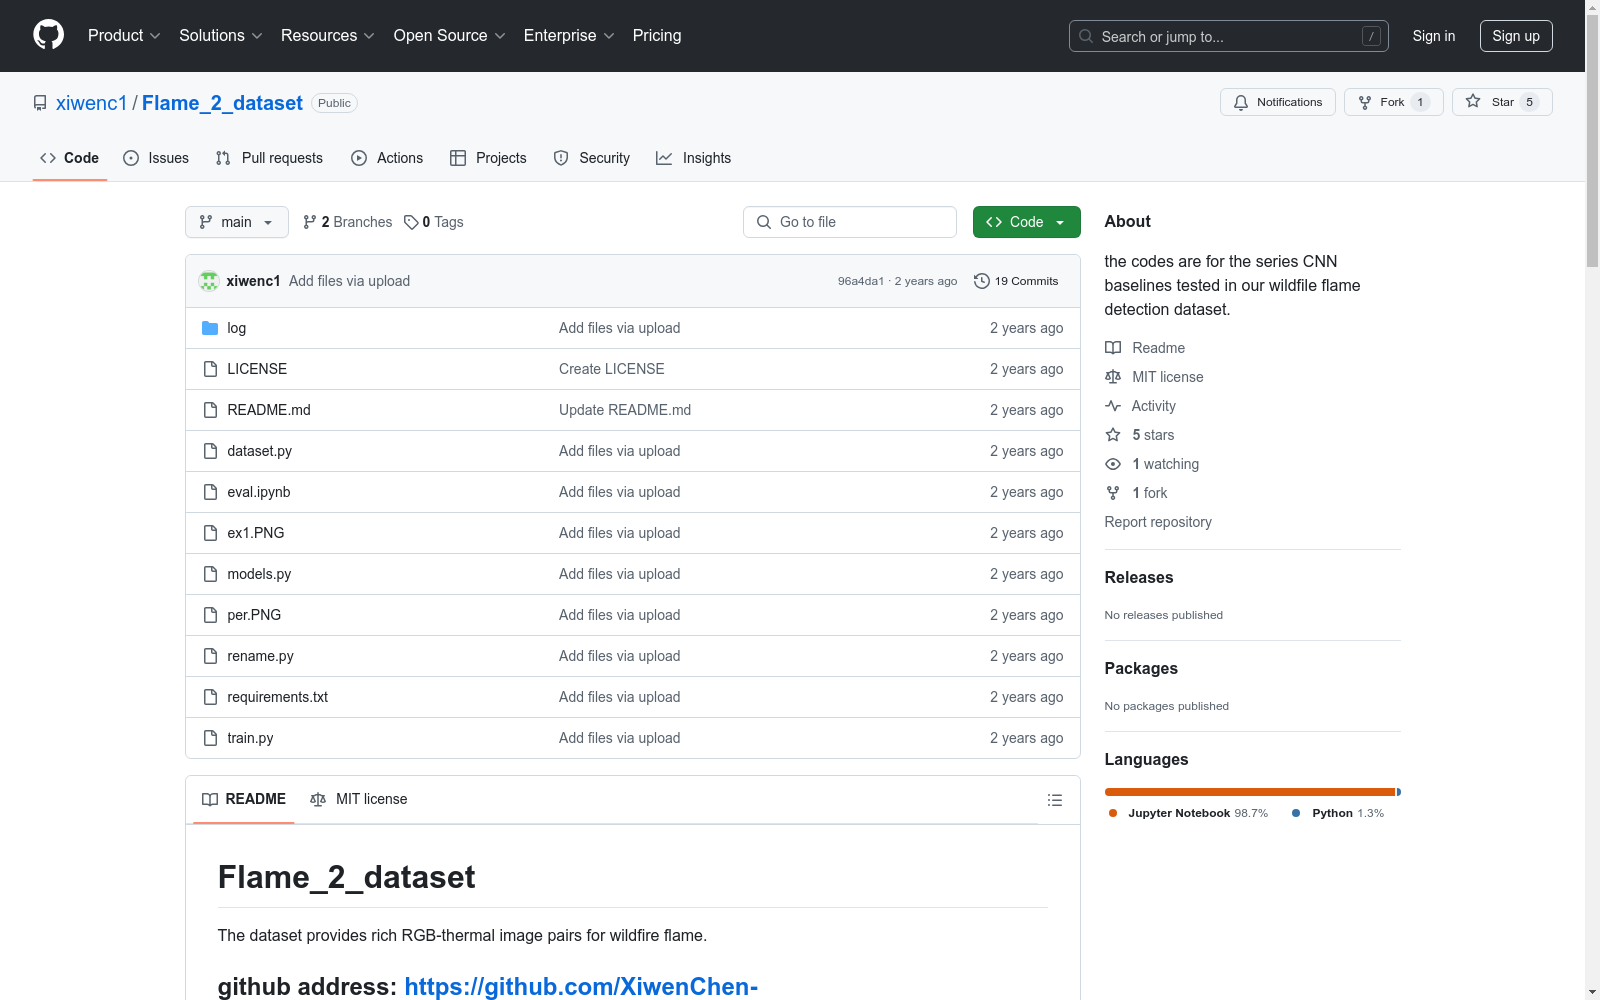
Task: Click the Sign up button
Action: (1516, 36)
